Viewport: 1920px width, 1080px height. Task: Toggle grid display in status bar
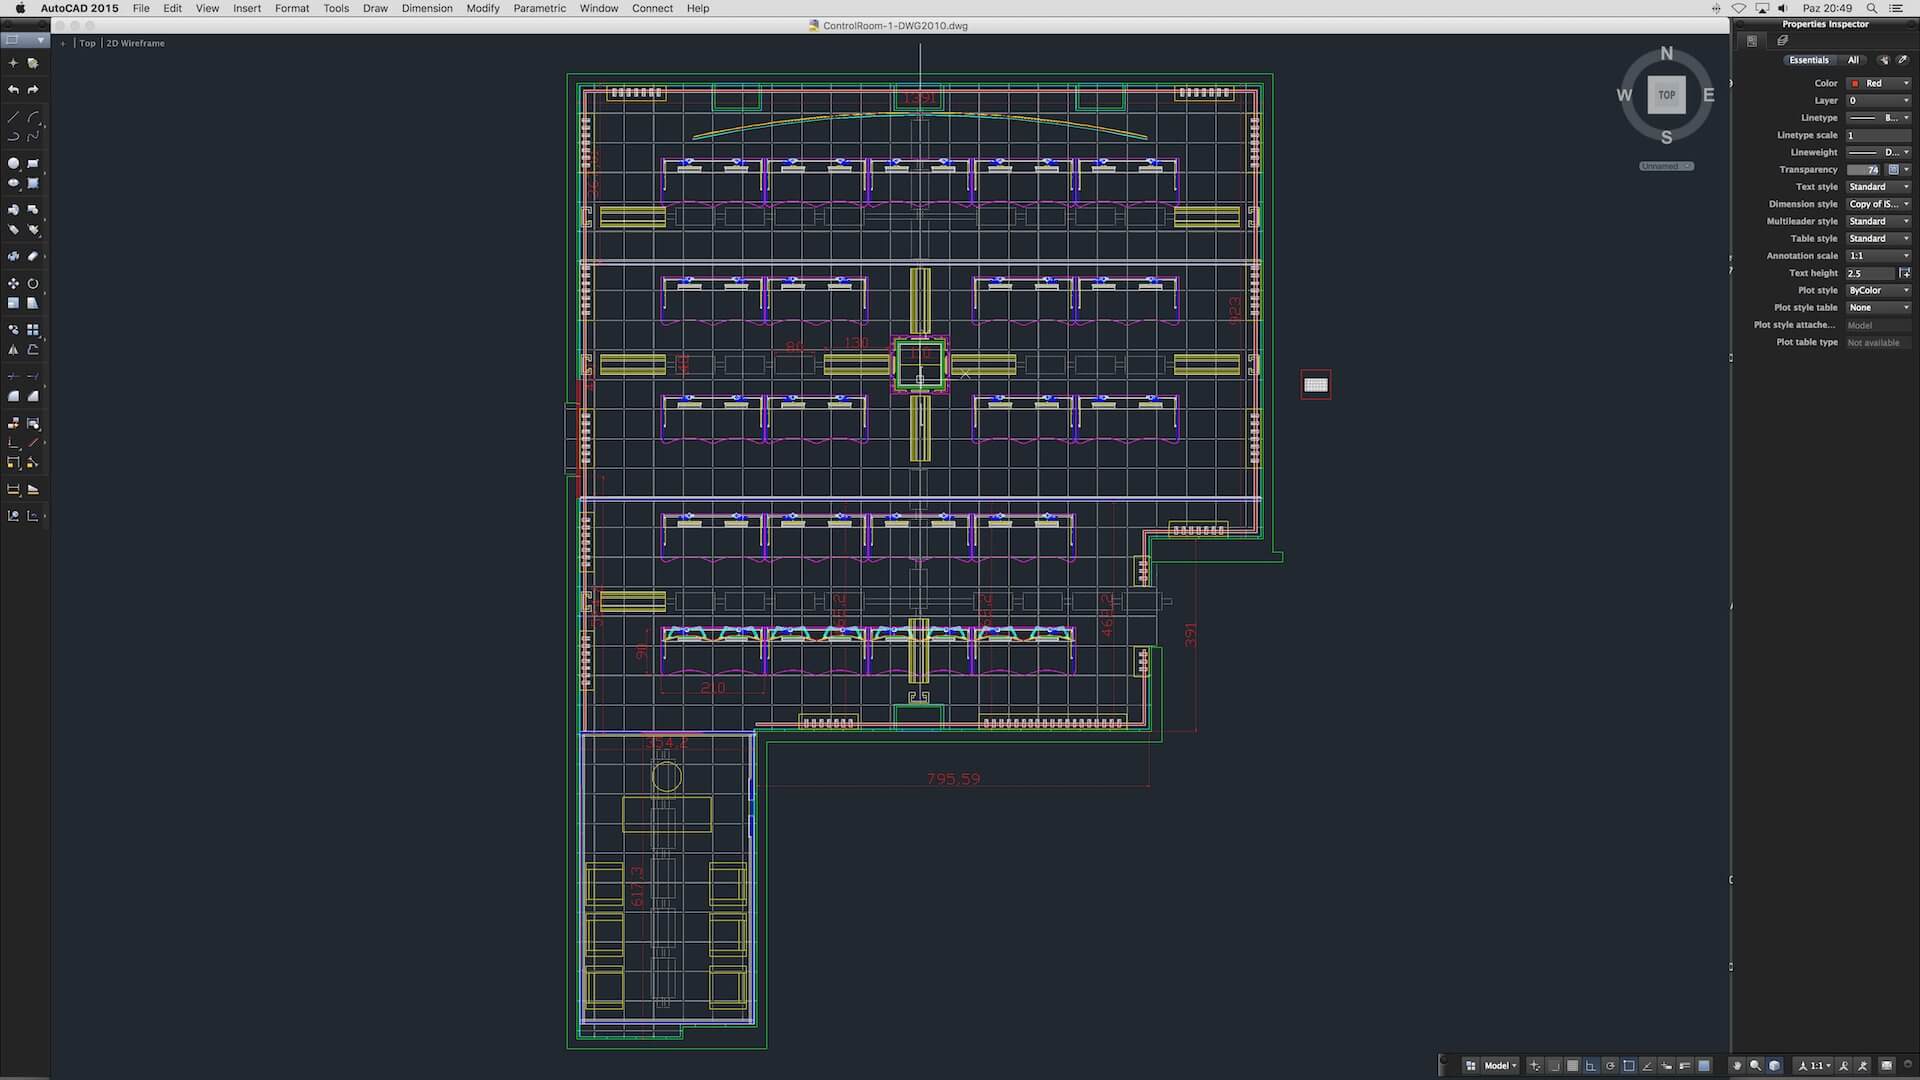1572,1066
